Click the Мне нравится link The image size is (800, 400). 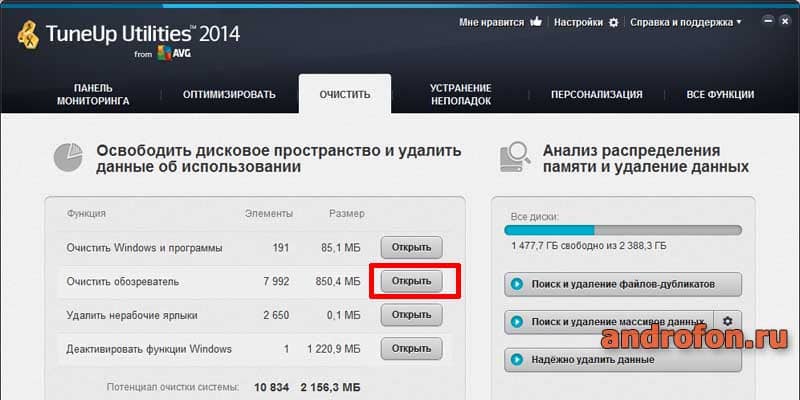pos(491,22)
